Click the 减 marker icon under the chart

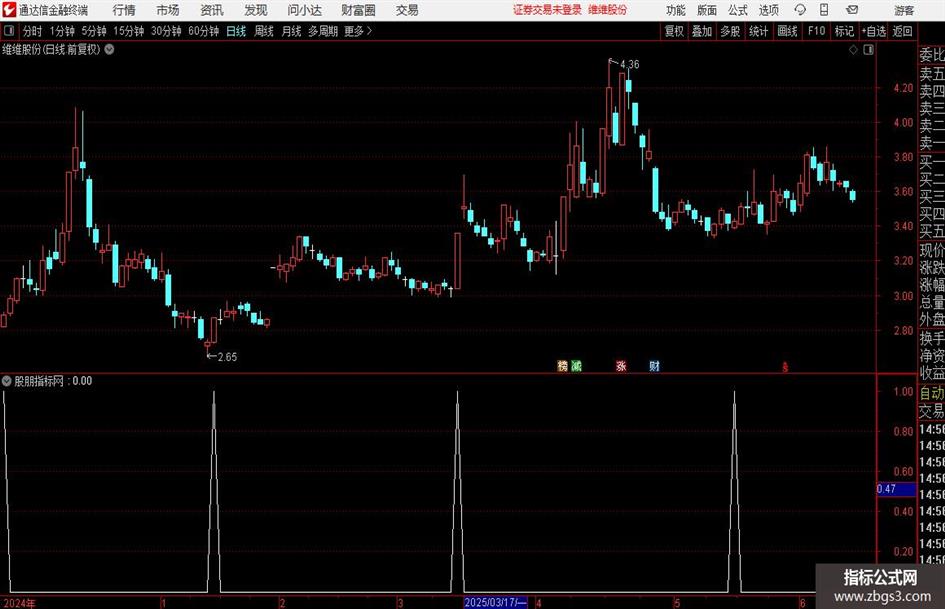click(x=576, y=365)
